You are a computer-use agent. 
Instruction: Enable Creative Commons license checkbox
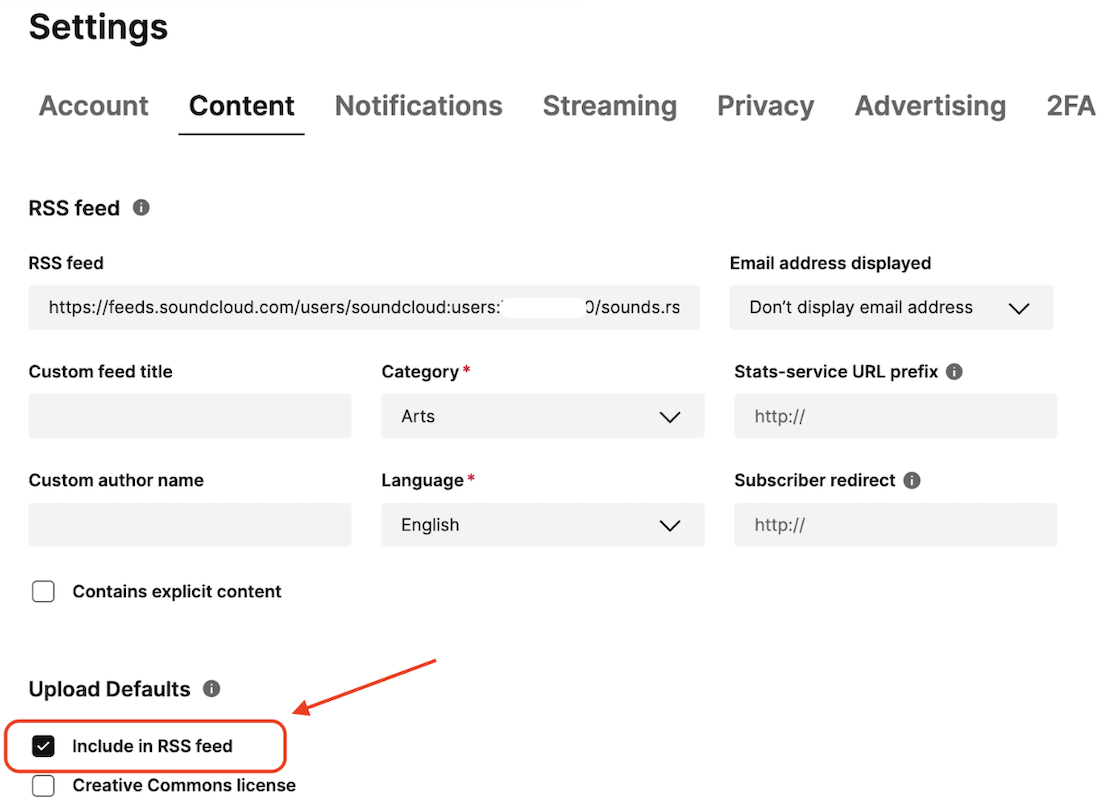(x=44, y=786)
